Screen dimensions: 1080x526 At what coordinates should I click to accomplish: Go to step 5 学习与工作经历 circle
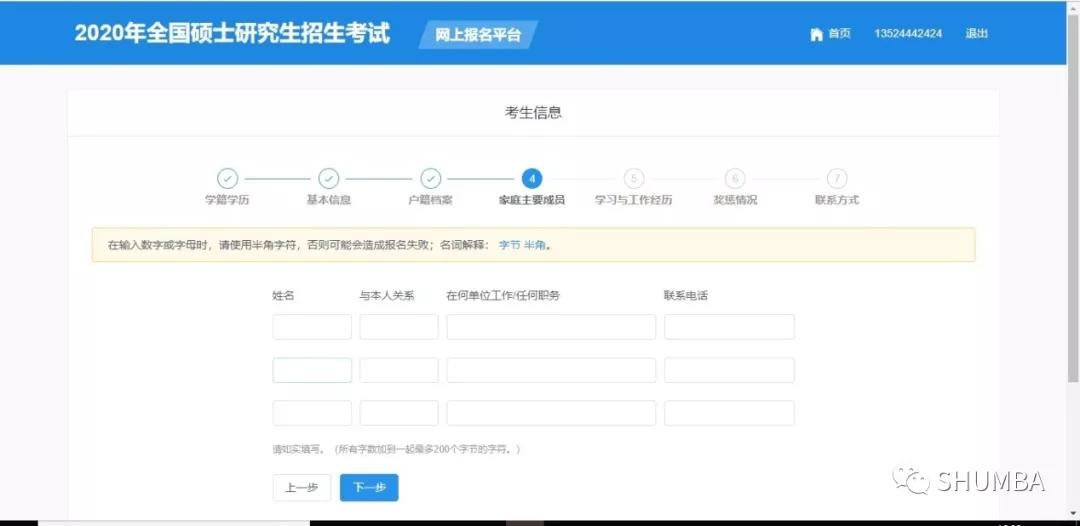[634, 179]
